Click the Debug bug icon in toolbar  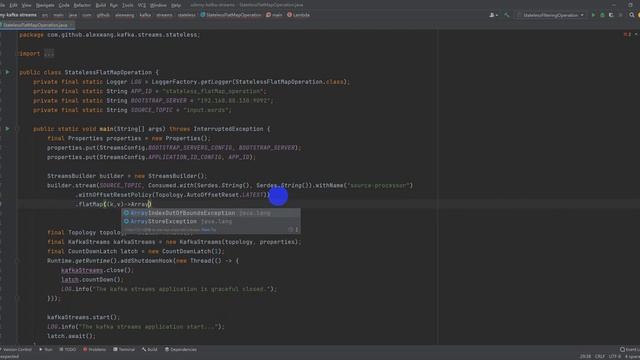[602, 15]
